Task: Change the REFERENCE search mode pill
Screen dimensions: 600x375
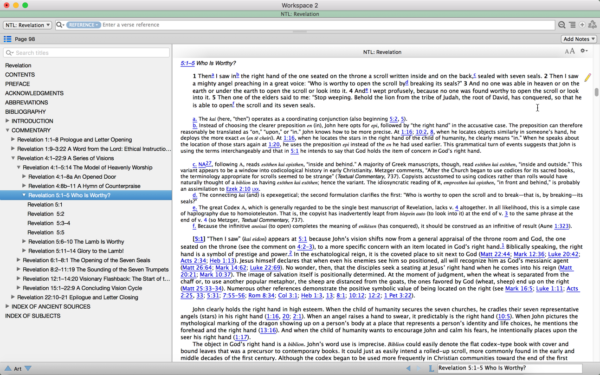Action: 83,25
